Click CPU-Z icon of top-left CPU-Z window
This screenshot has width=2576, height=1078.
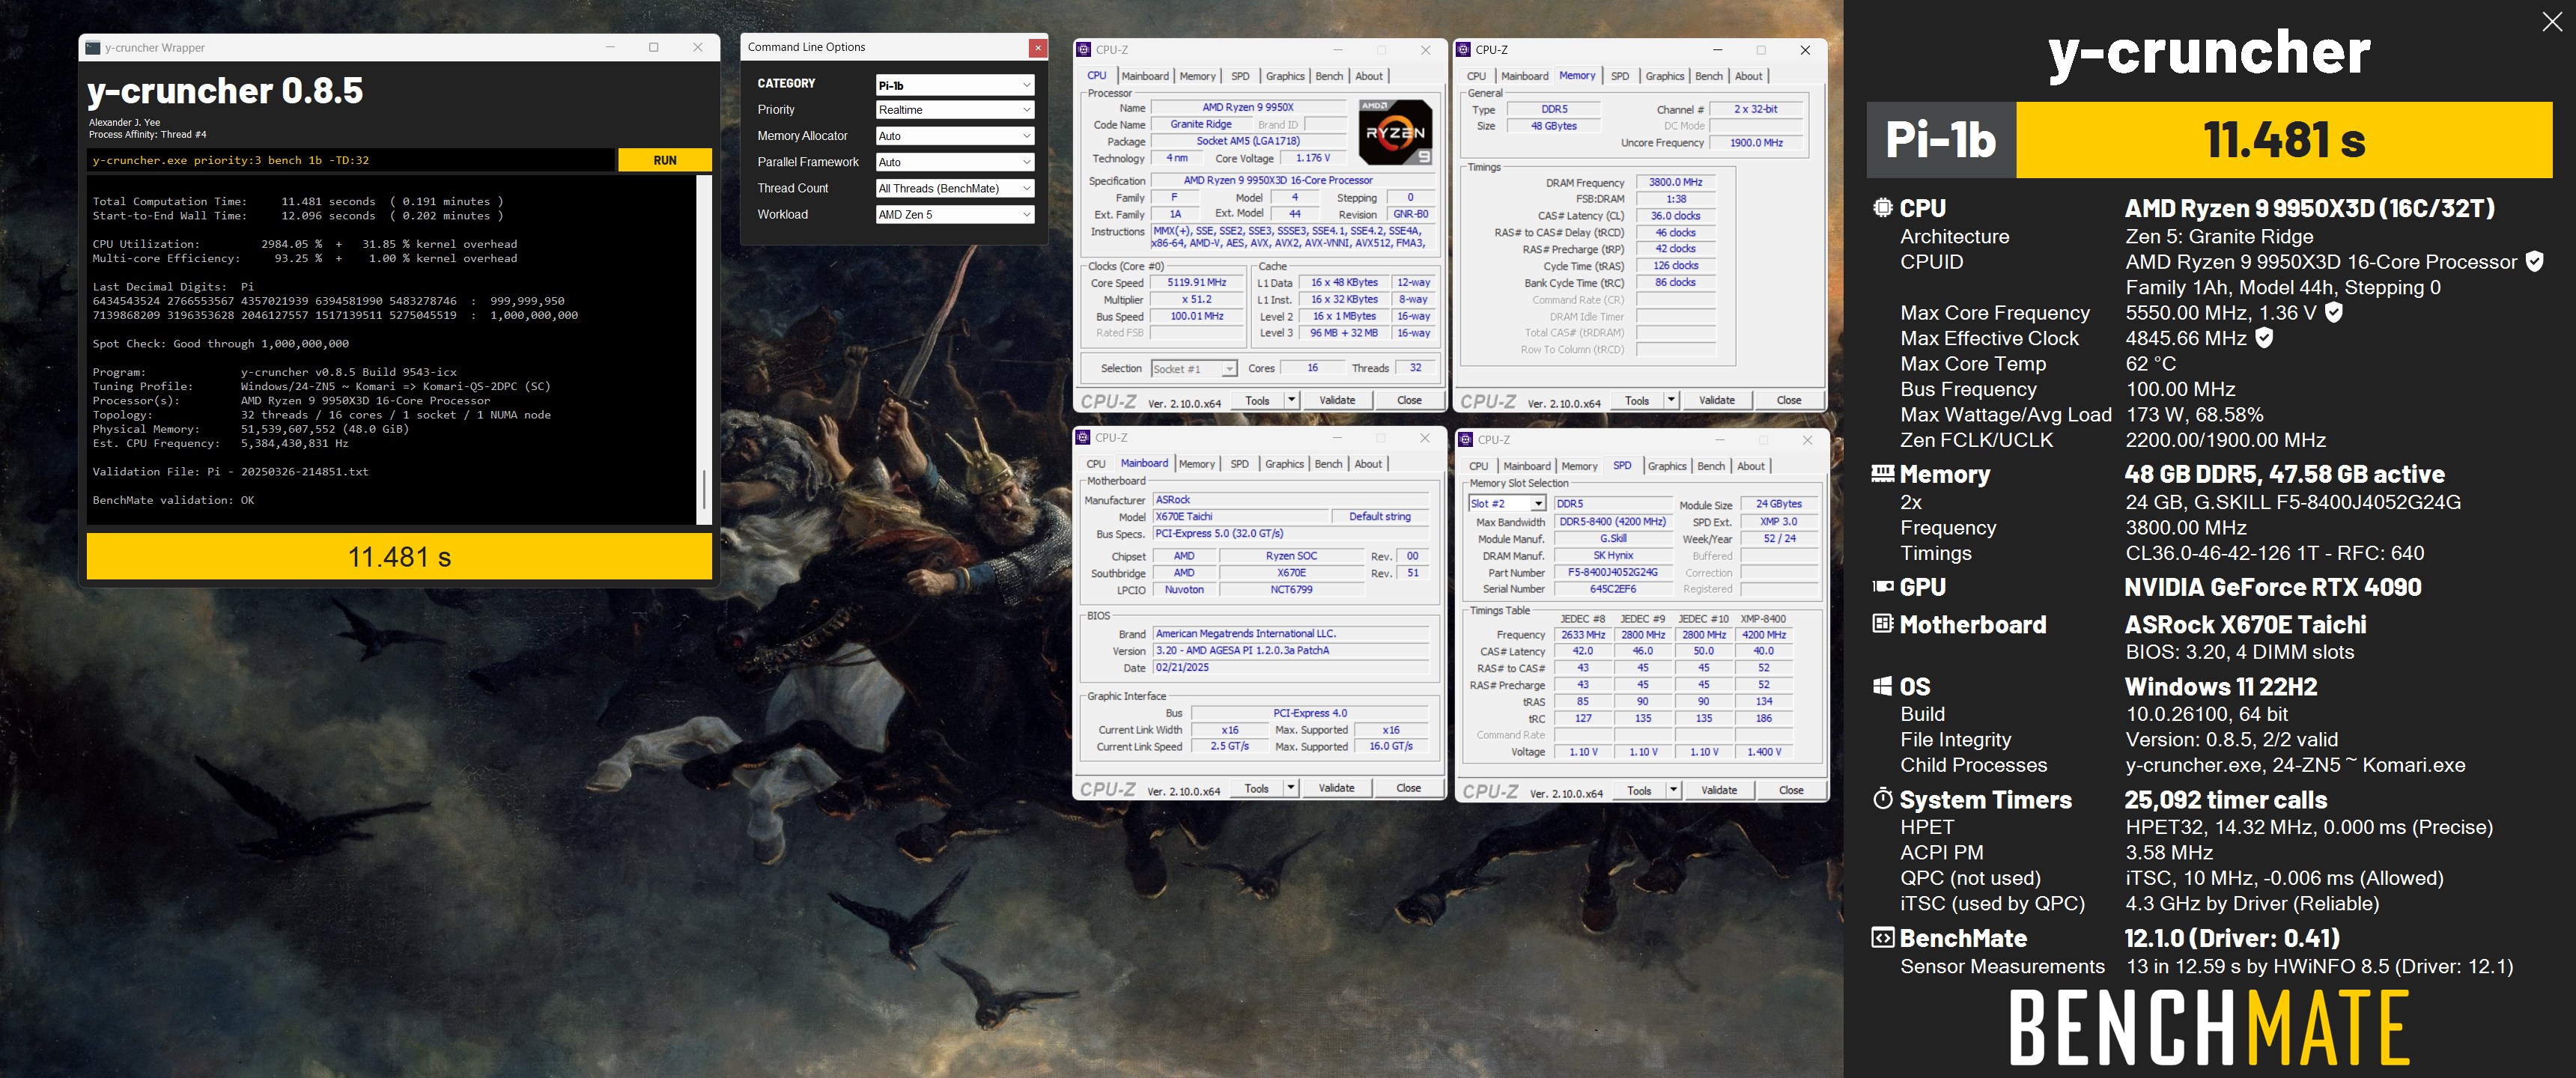(1083, 49)
